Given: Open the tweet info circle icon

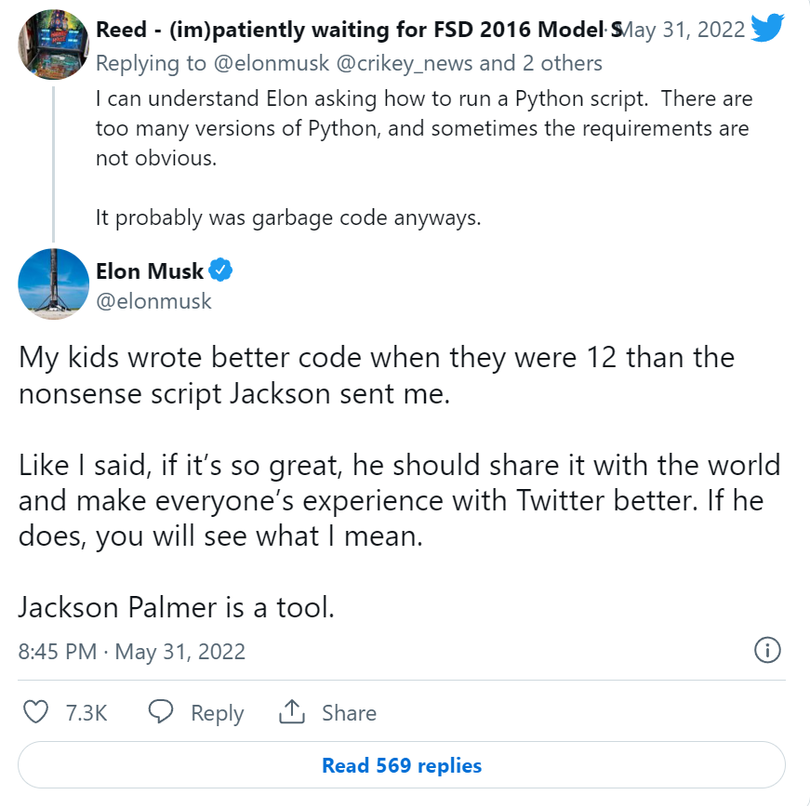Looking at the screenshot, I should (x=766, y=650).
